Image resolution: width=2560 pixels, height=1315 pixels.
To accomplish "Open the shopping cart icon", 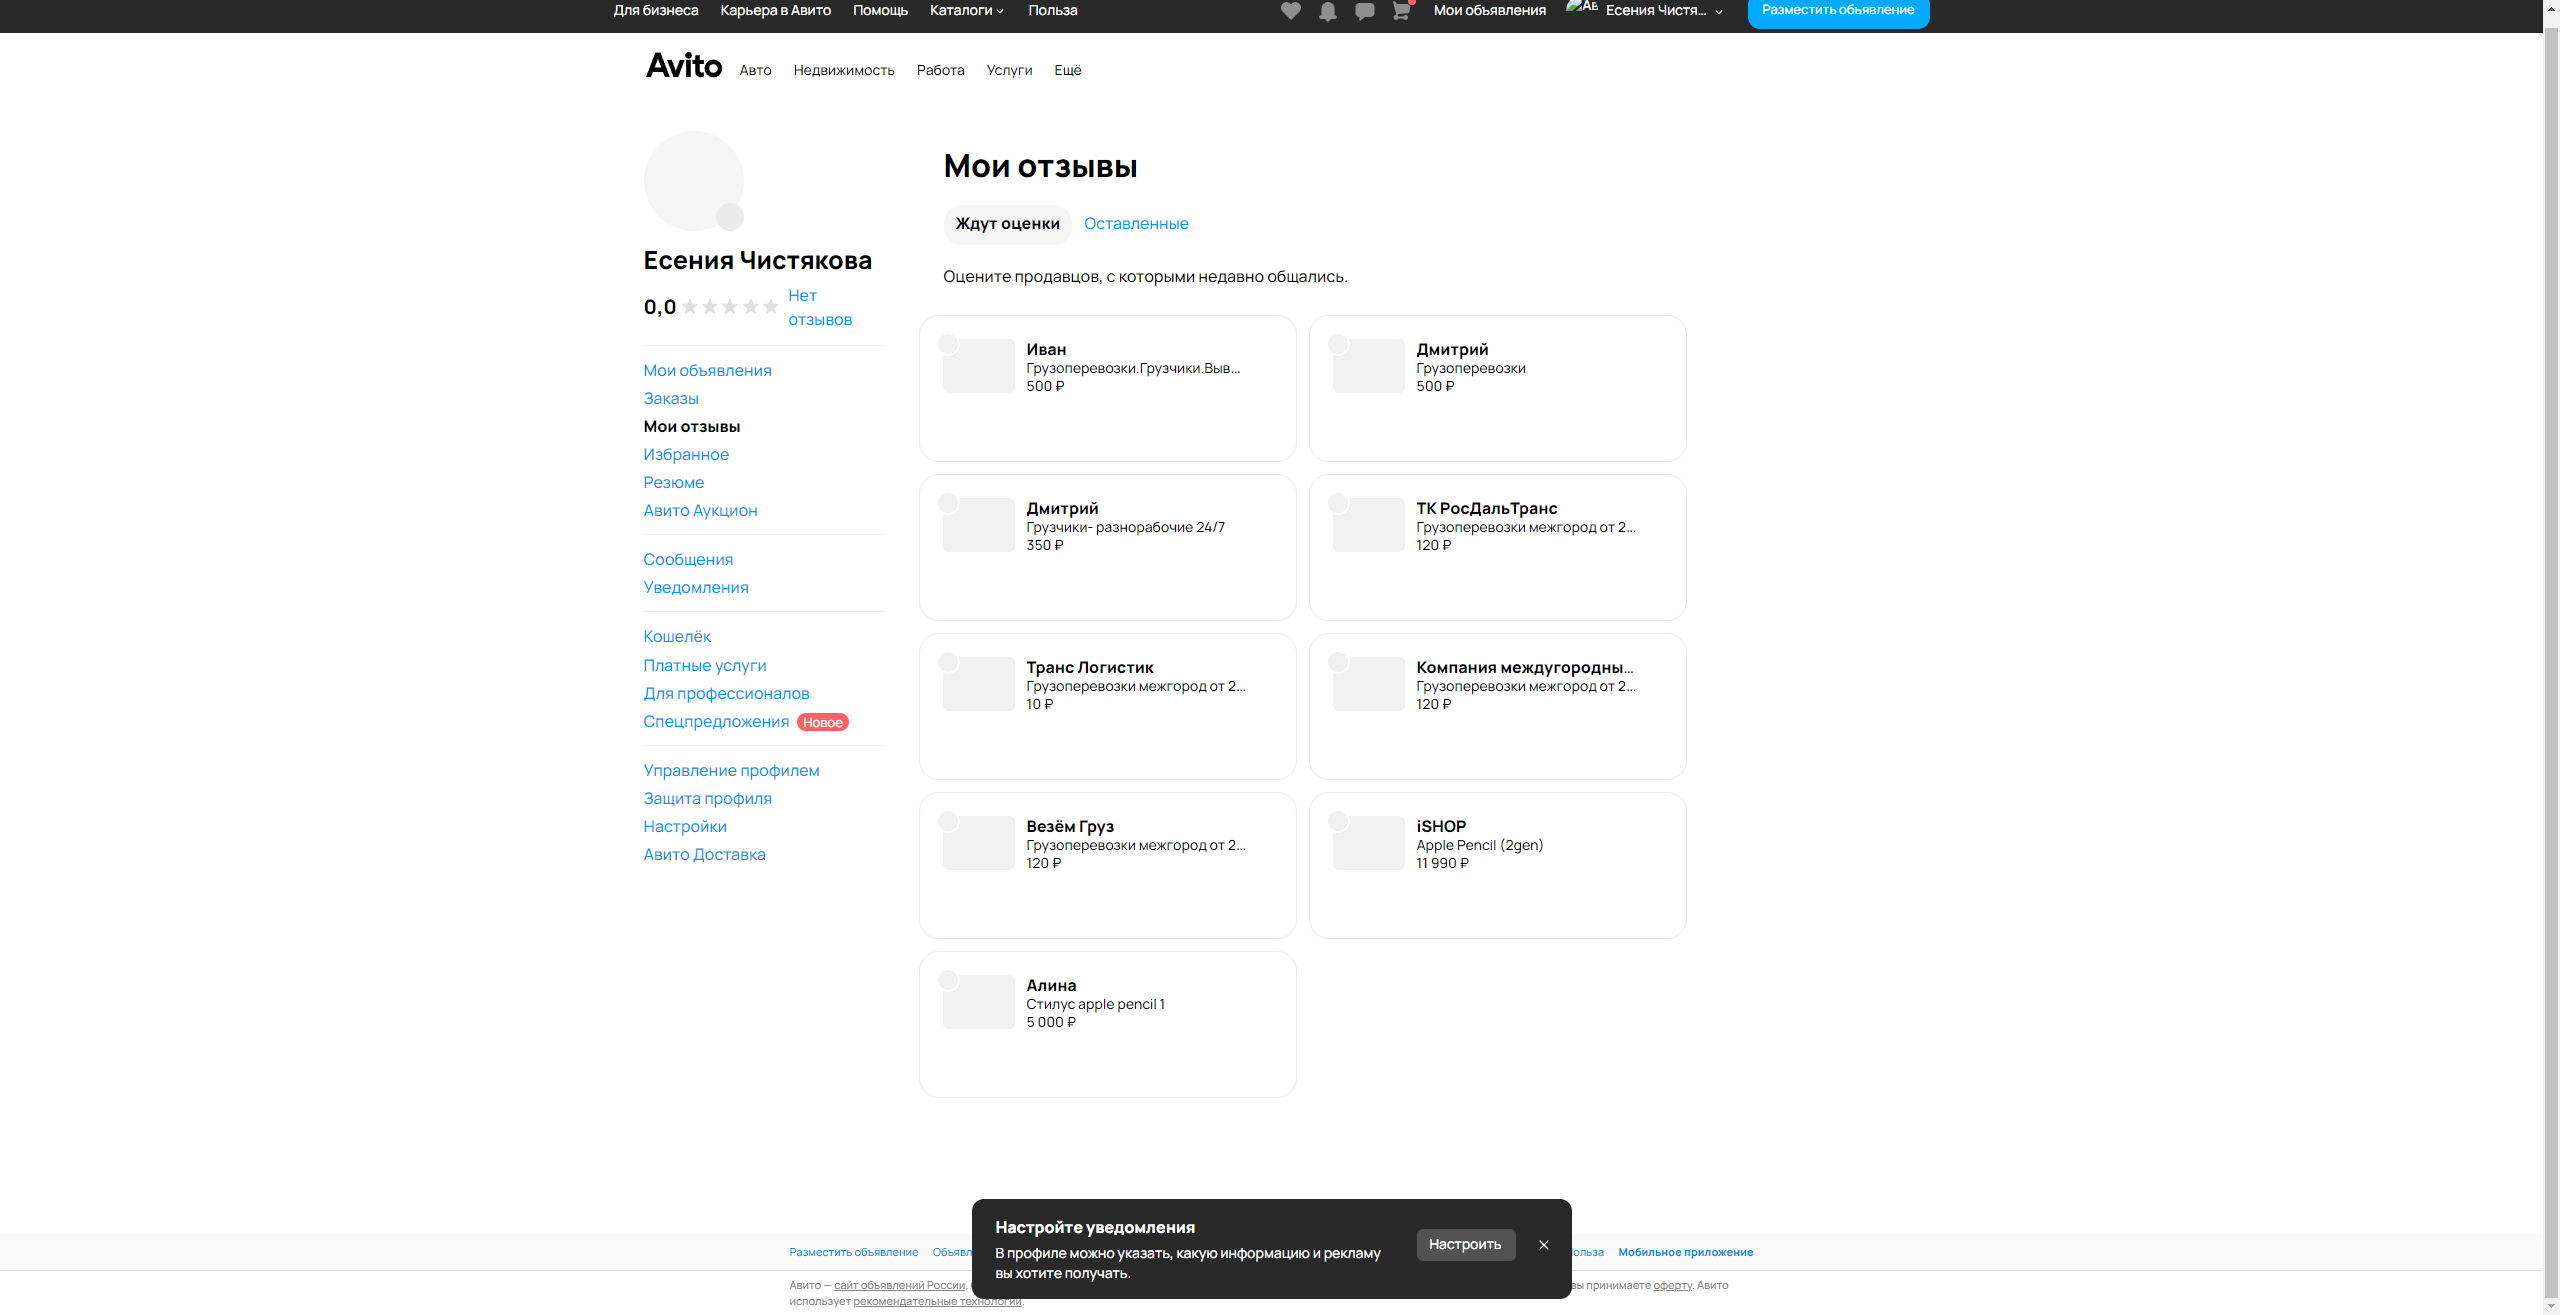I will (x=1401, y=11).
